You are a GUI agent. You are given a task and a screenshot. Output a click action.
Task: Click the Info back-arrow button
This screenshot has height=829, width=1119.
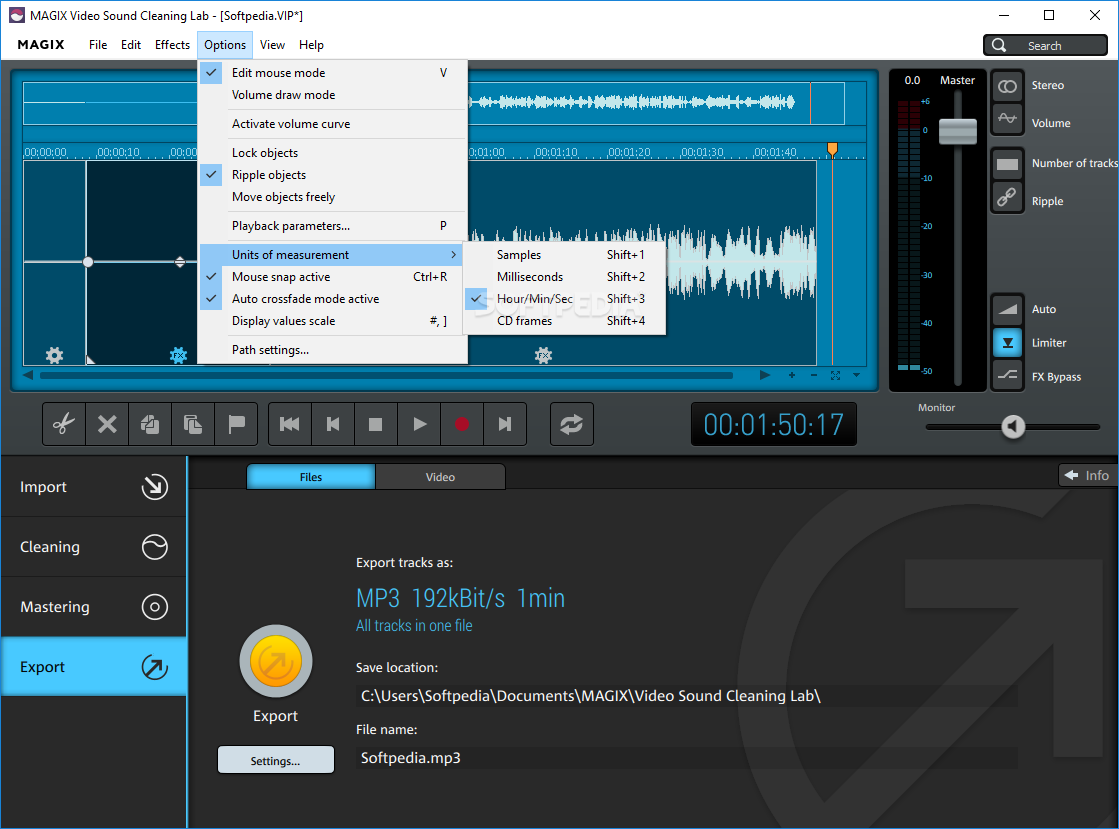(x=1087, y=475)
